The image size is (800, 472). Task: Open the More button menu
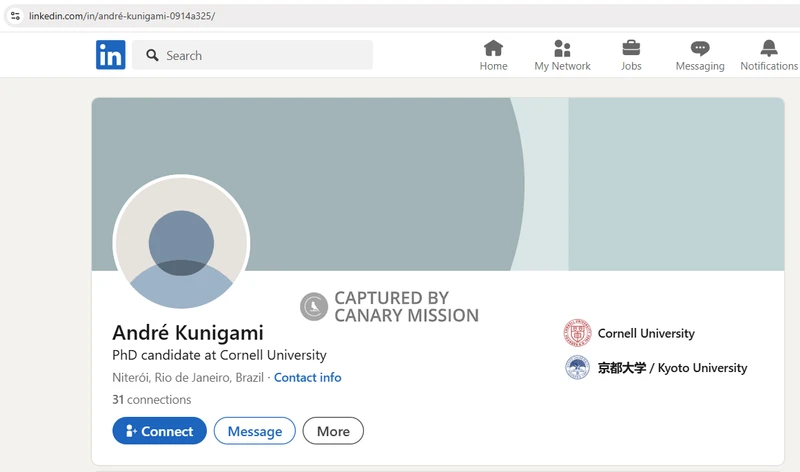coord(333,431)
